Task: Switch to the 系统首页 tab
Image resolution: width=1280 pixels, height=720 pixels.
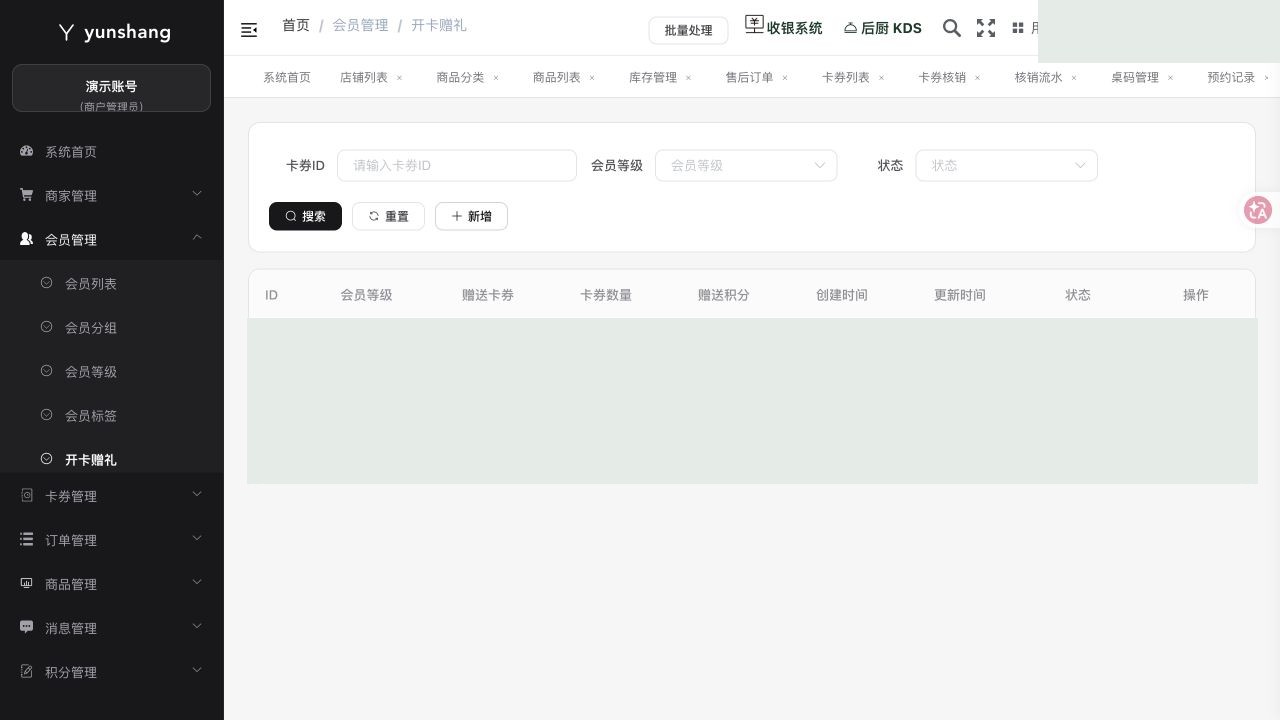Action: 287,77
